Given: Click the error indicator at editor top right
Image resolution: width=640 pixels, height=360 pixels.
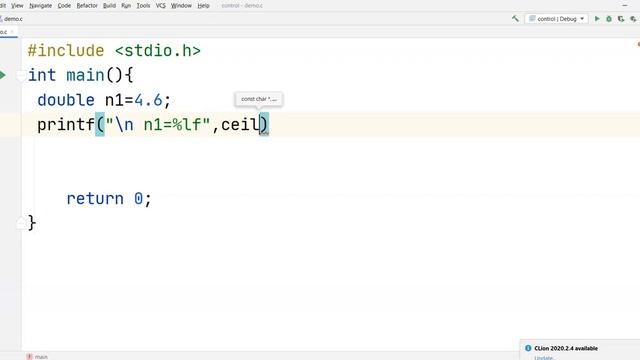Looking at the screenshot, I should pyautogui.click(x=638, y=44).
